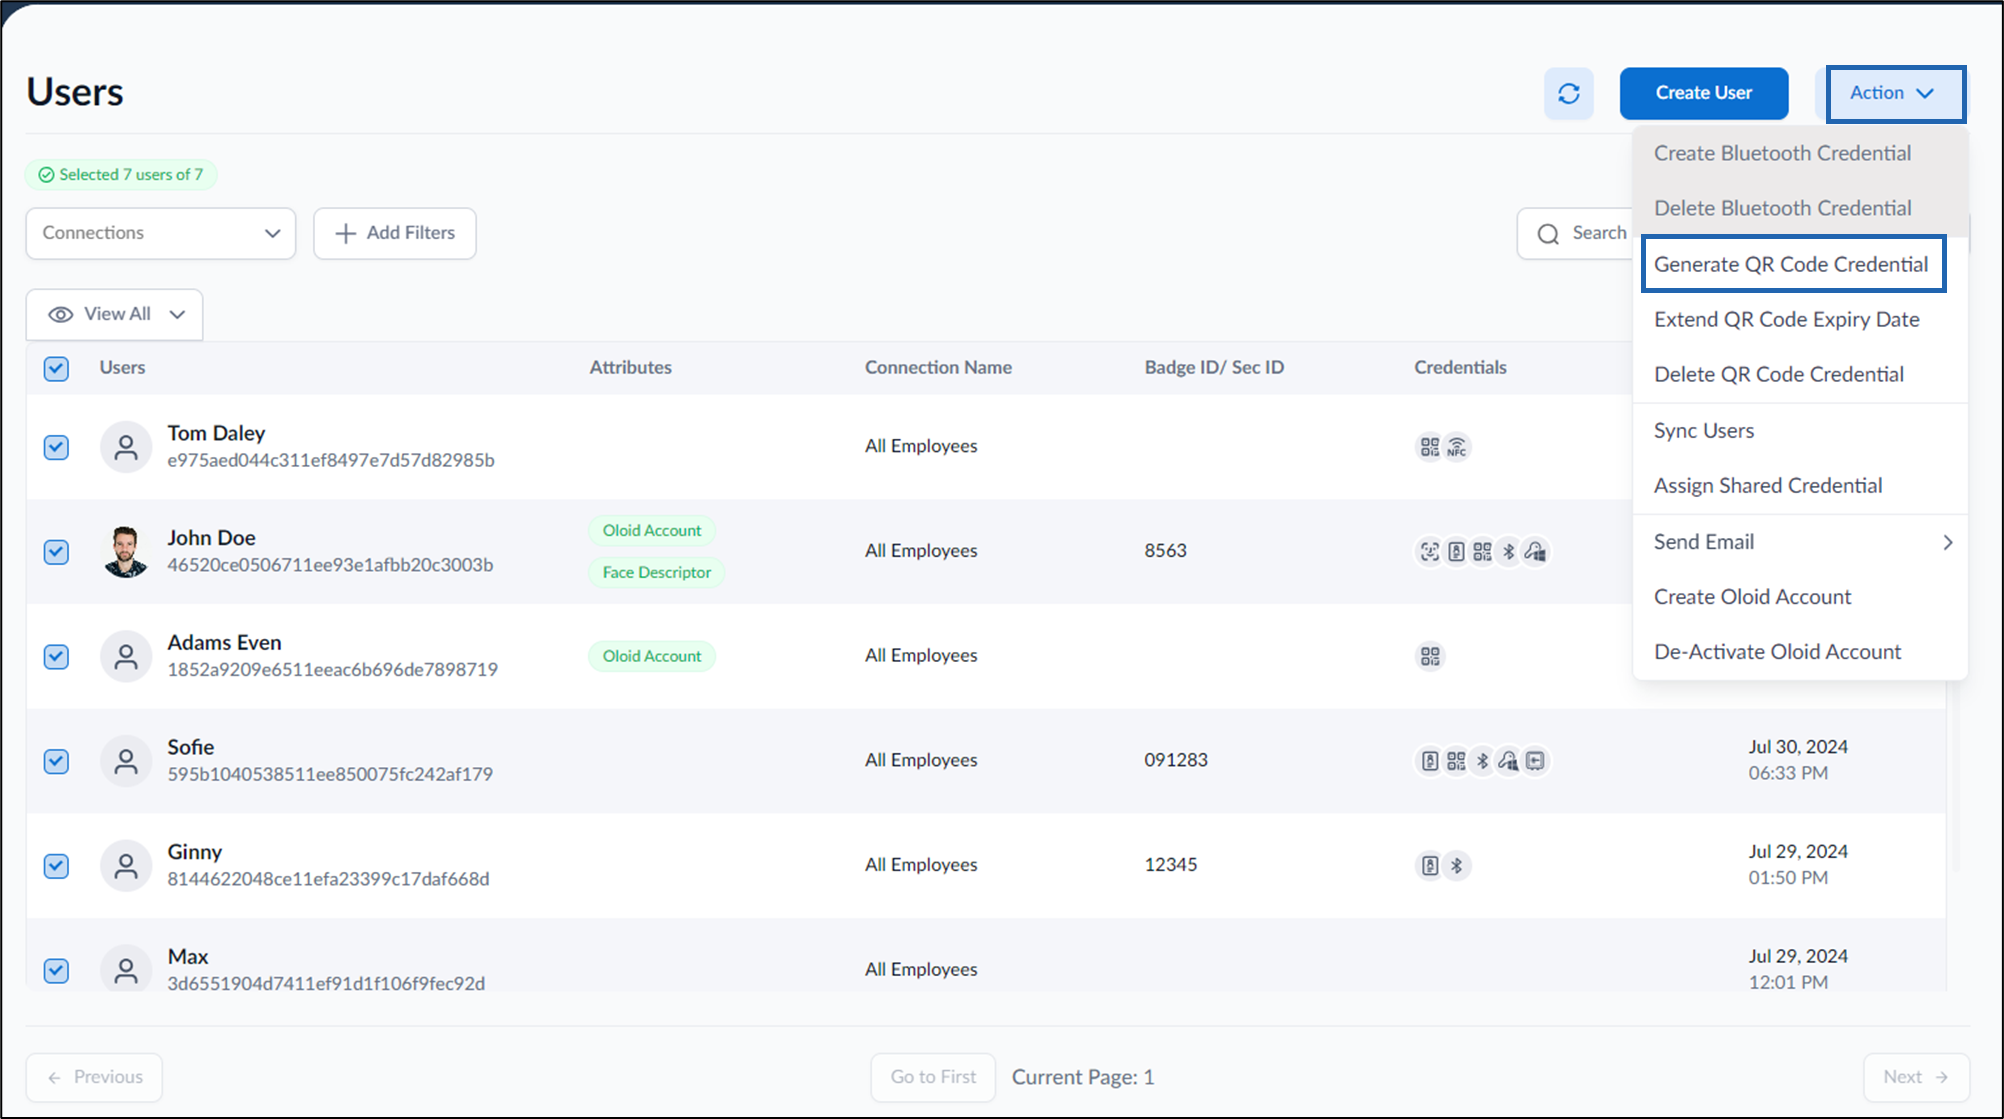Click the Add Filters button
The image size is (2004, 1119).
click(395, 233)
